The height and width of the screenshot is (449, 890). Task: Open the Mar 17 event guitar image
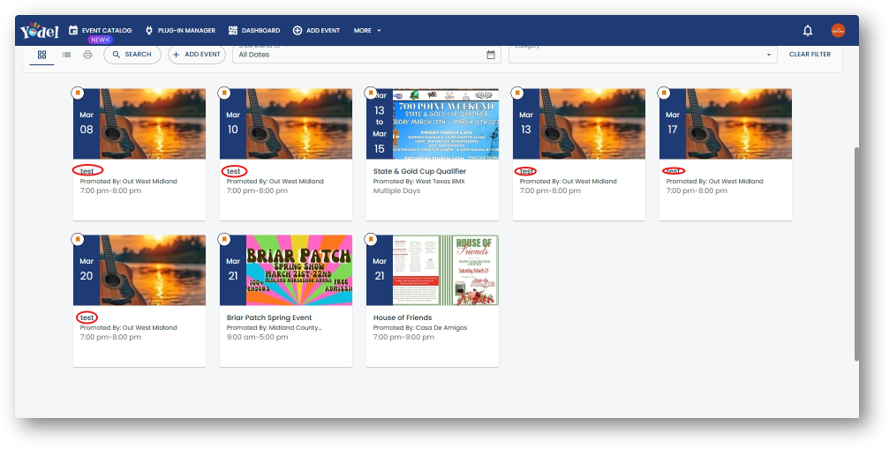tap(739, 124)
